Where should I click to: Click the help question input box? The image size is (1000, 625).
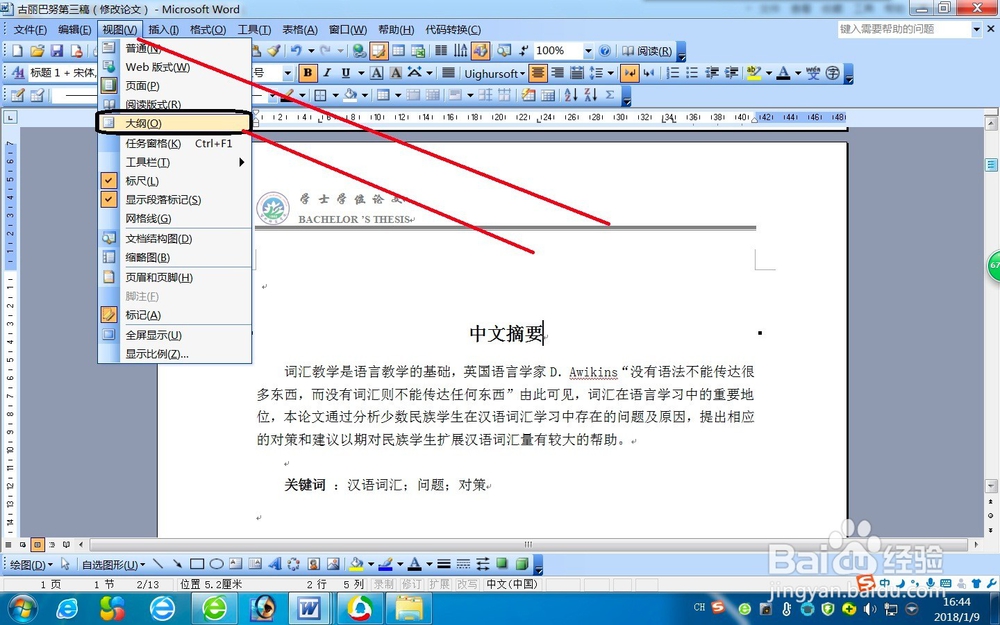904,29
